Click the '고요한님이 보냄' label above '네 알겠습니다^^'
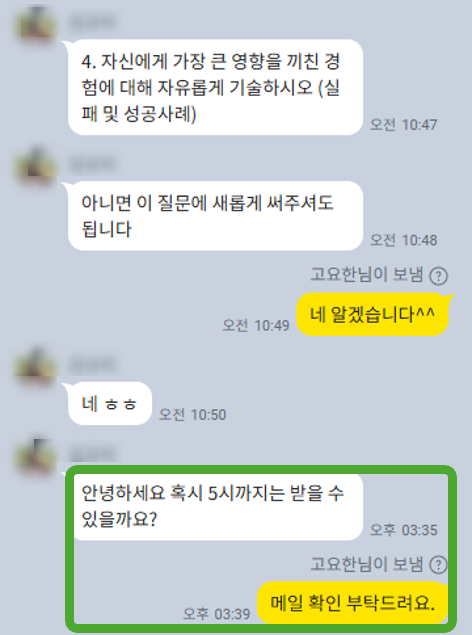 click(x=367, y=275)
